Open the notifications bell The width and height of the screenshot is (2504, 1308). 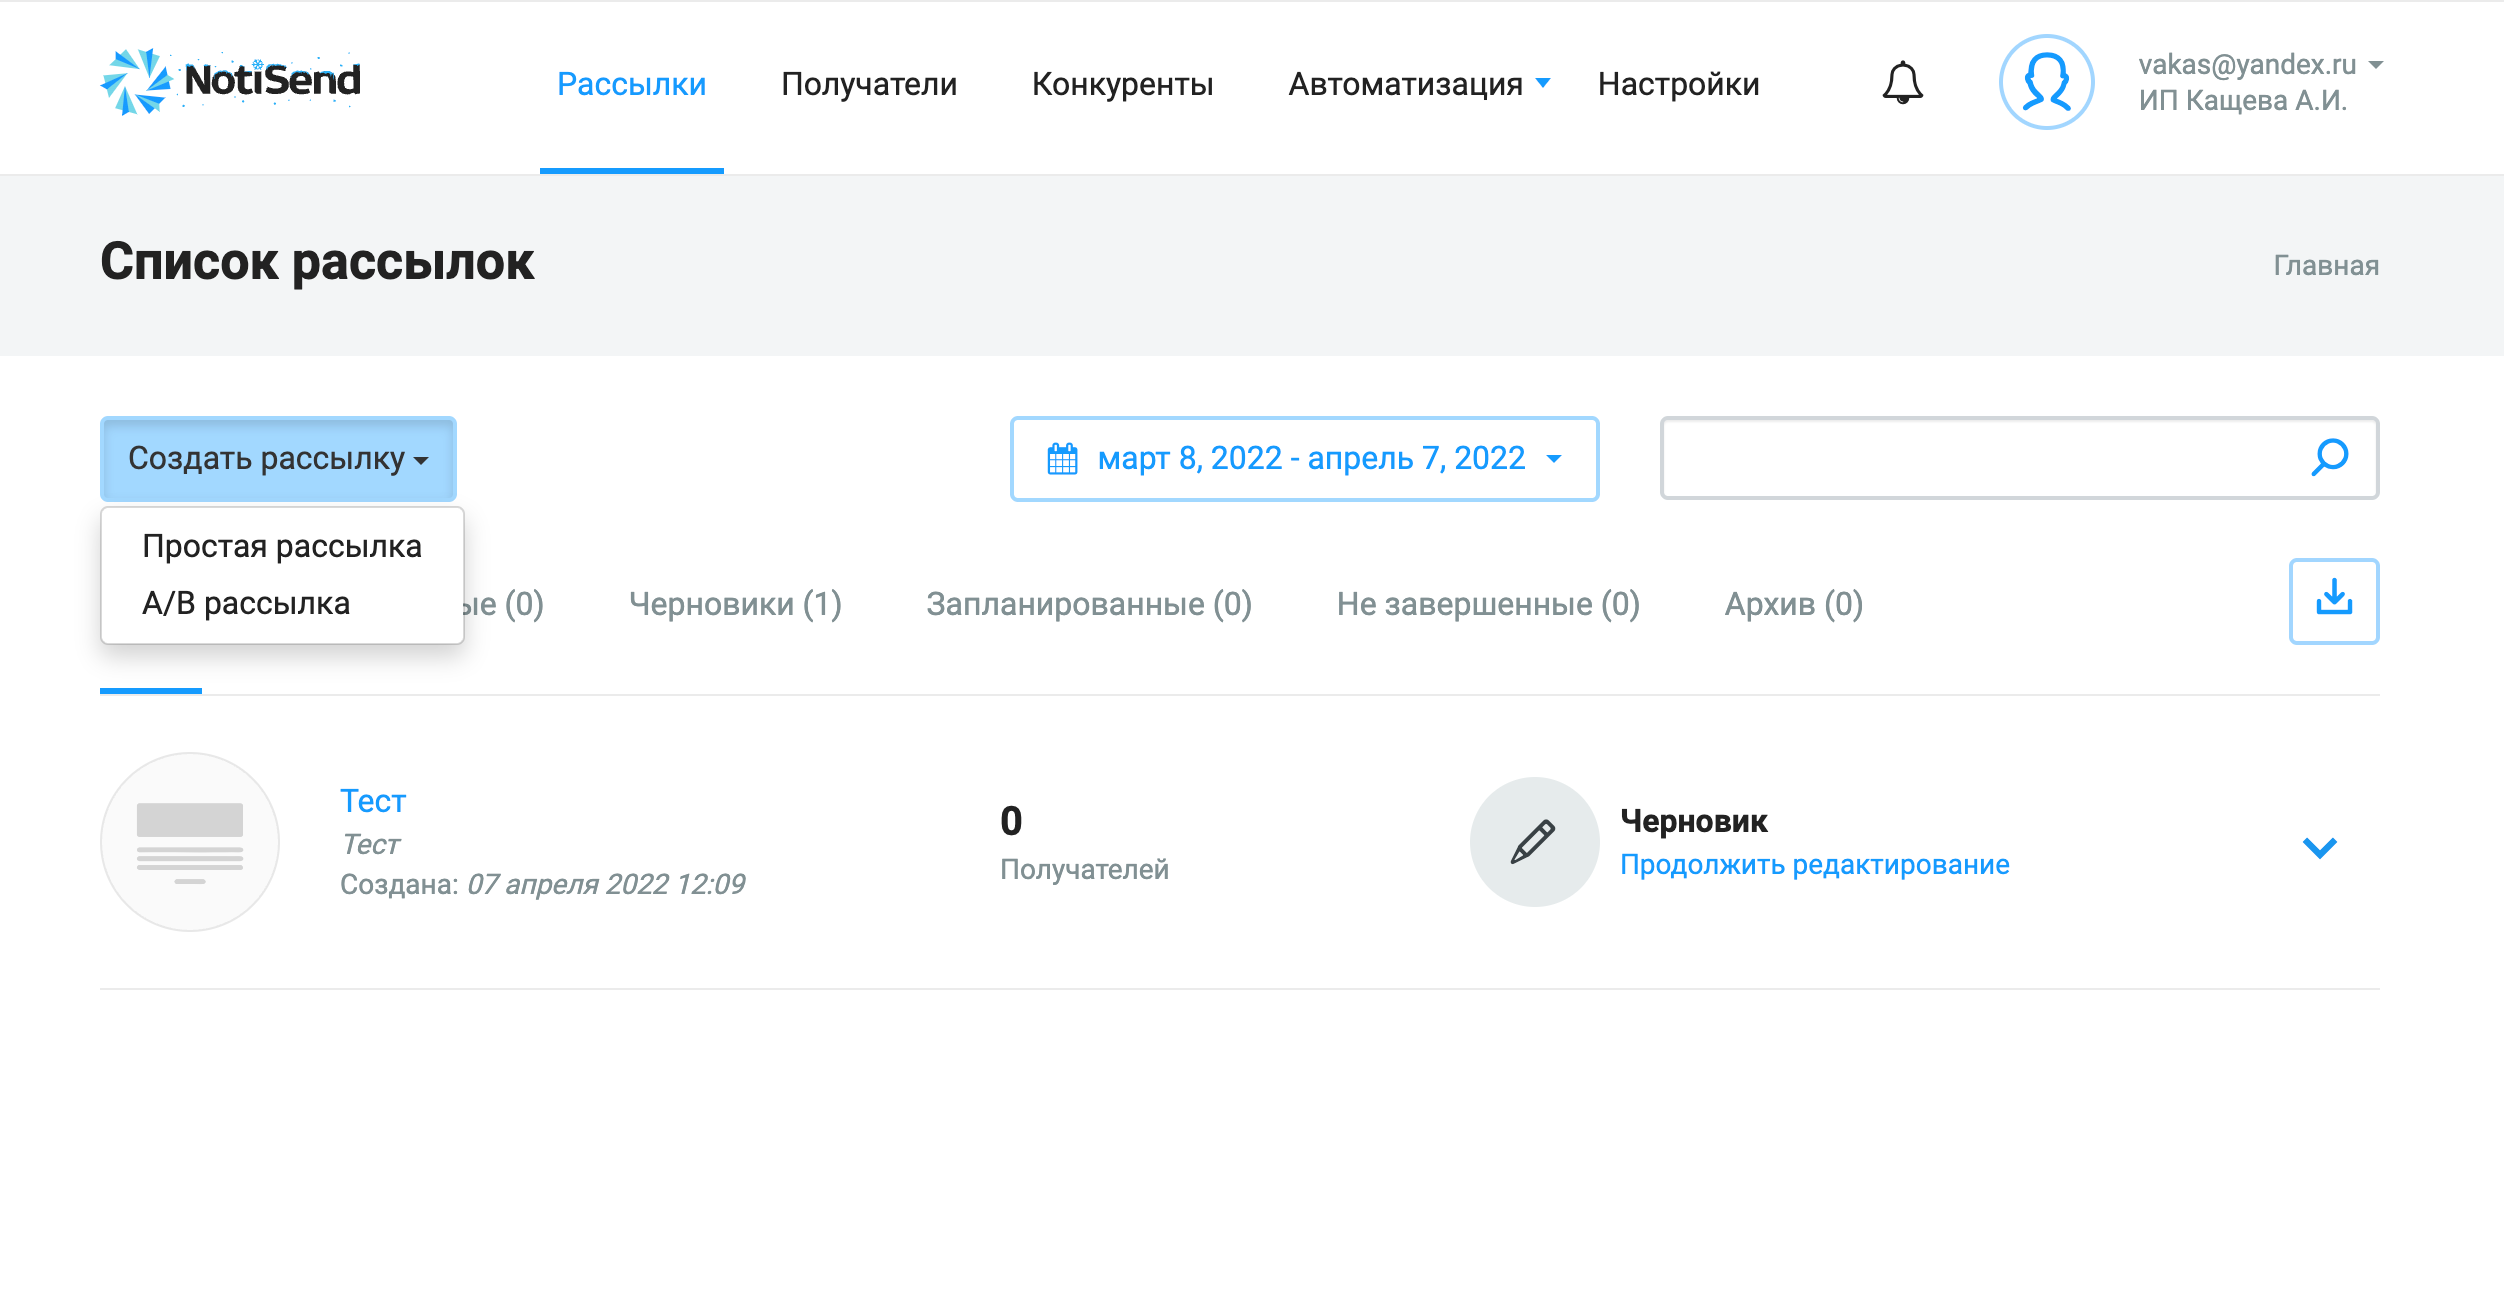point(1902,83)
